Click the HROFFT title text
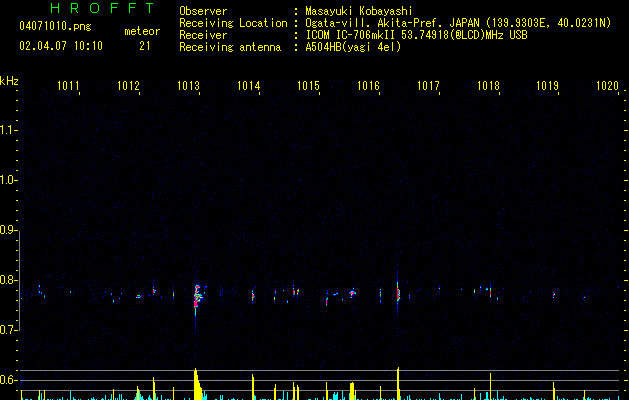Image resolution: width=629 pixels, height=400 pixels. click(102, 8)
